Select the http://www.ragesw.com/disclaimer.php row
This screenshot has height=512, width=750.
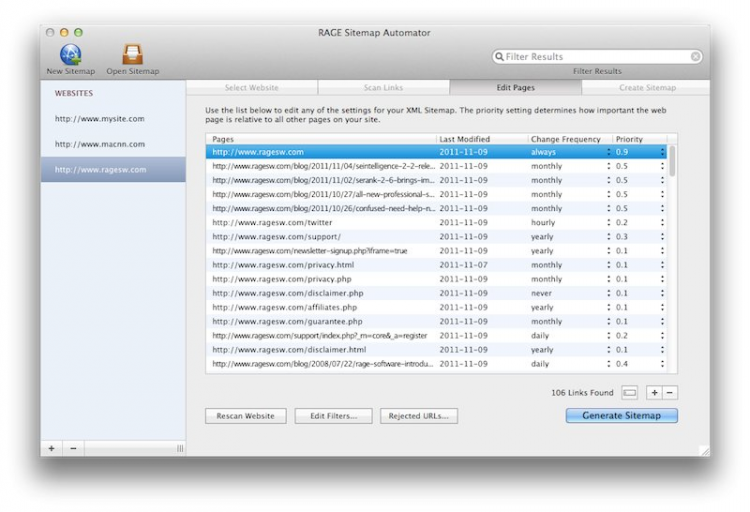(x=436, y=293)
